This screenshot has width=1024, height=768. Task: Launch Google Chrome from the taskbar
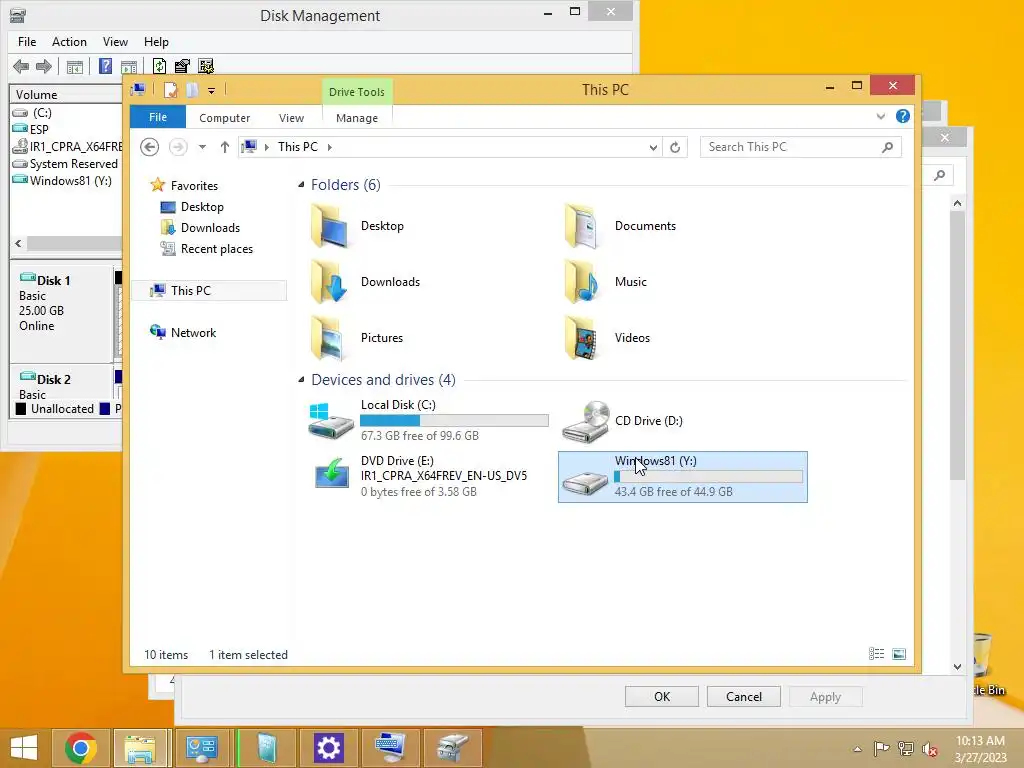tap(80, 747)
